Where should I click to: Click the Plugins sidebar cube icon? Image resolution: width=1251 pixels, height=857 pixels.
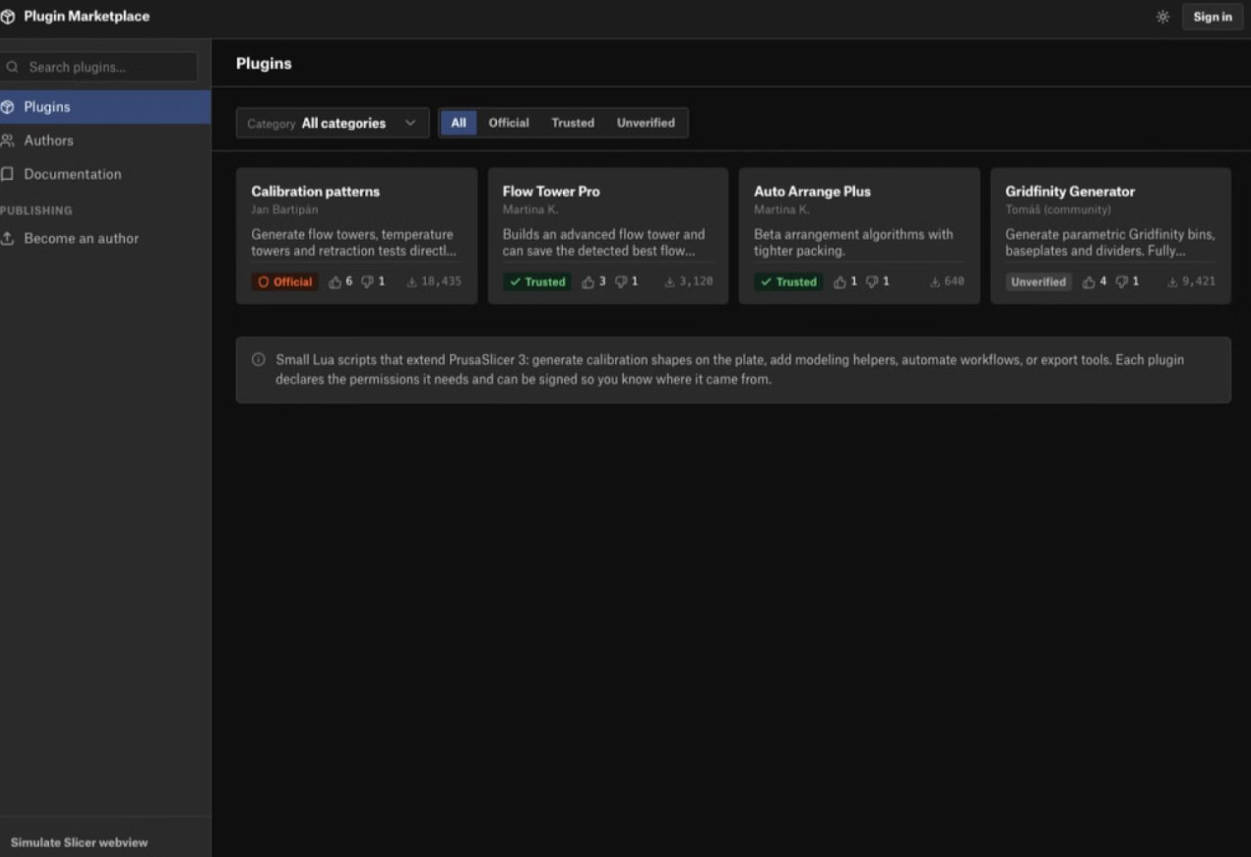[8, 106]
